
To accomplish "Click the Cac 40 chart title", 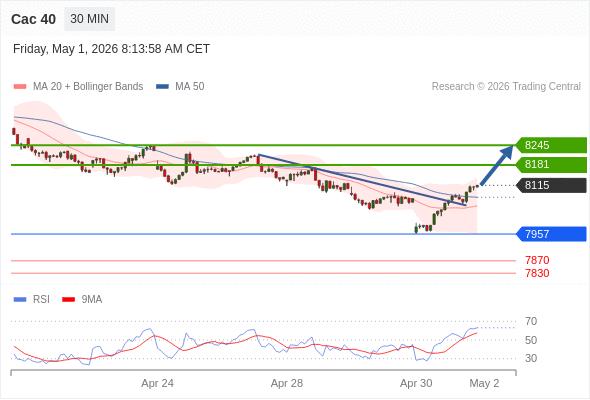I will coord(33,19).
